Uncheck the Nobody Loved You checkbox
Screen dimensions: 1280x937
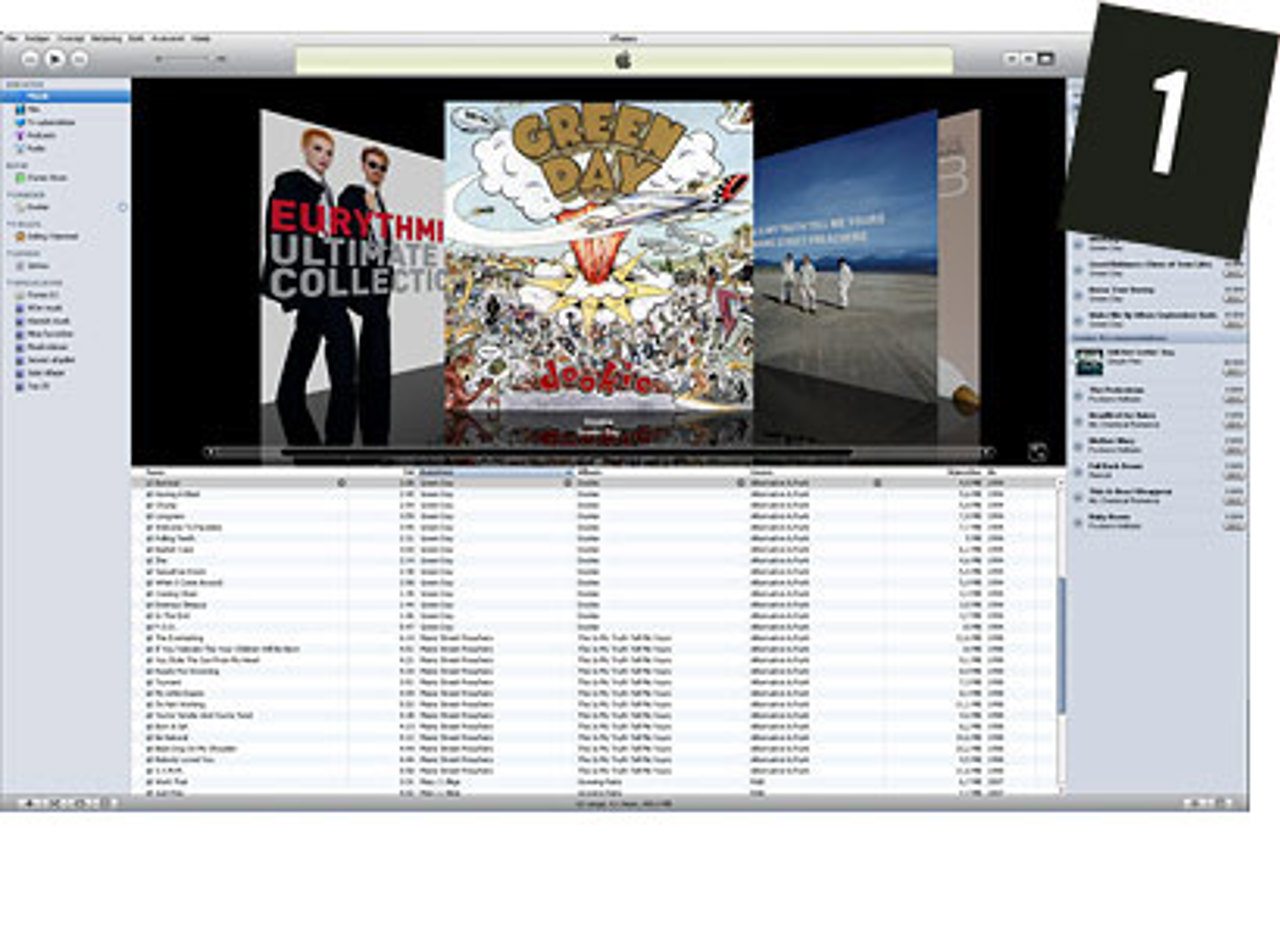(x=150, y=760)
